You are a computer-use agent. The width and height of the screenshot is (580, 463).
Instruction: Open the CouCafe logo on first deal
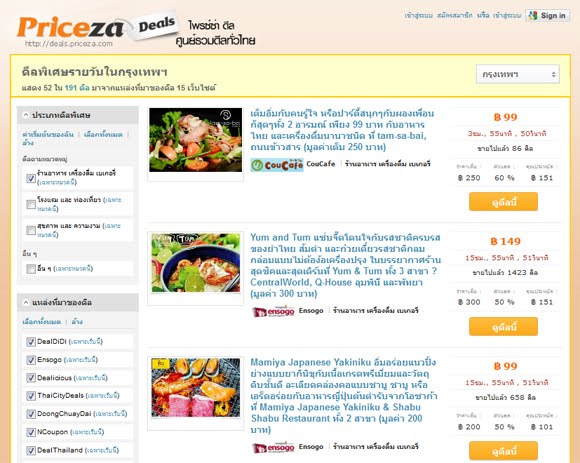pyautogui.click(x=277, y=165)
